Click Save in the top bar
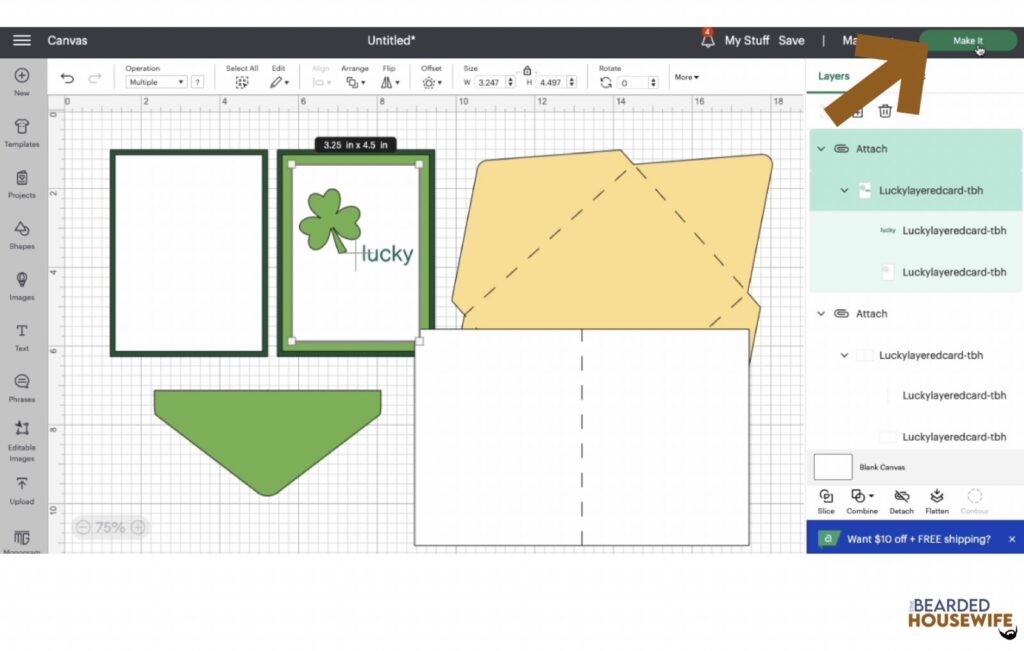 pyautogui.click(x=791, y=40)
